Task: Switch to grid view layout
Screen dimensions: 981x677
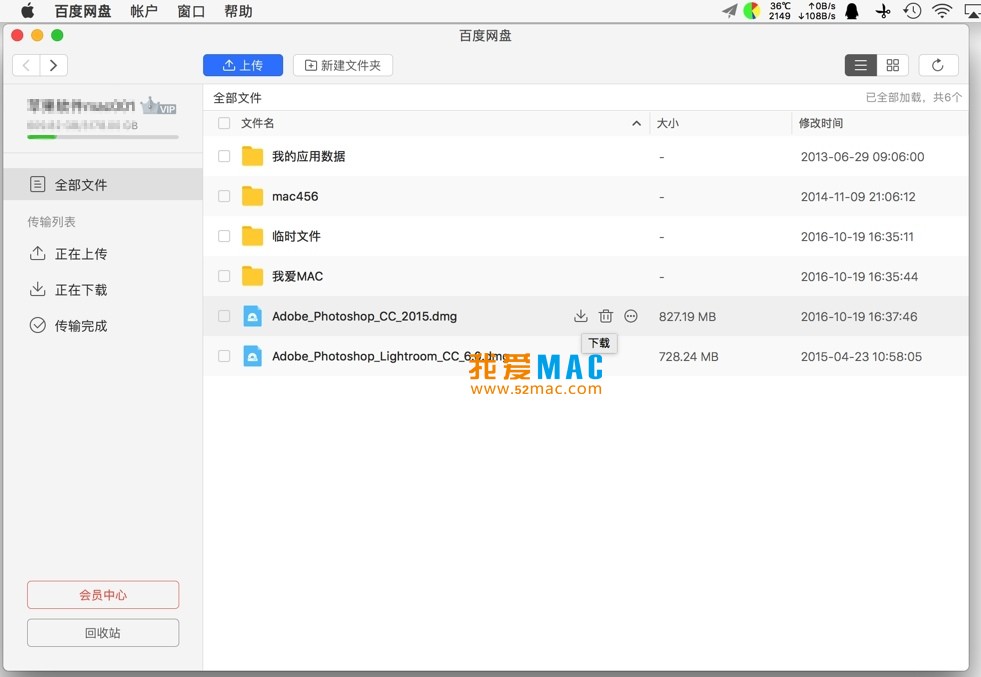Action: click(x=893, y=65)
